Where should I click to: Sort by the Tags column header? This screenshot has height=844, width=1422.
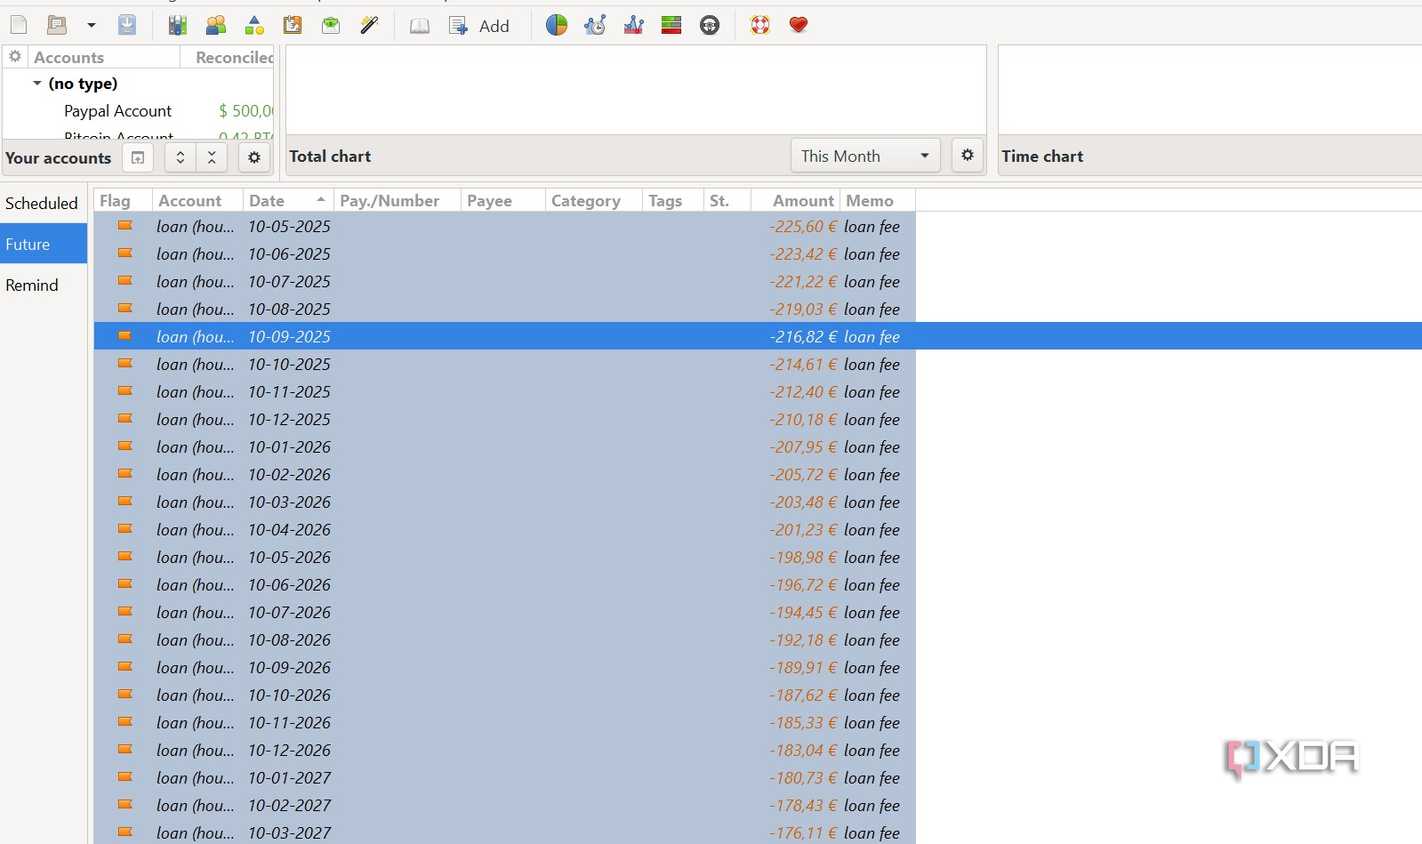point(672,201)
